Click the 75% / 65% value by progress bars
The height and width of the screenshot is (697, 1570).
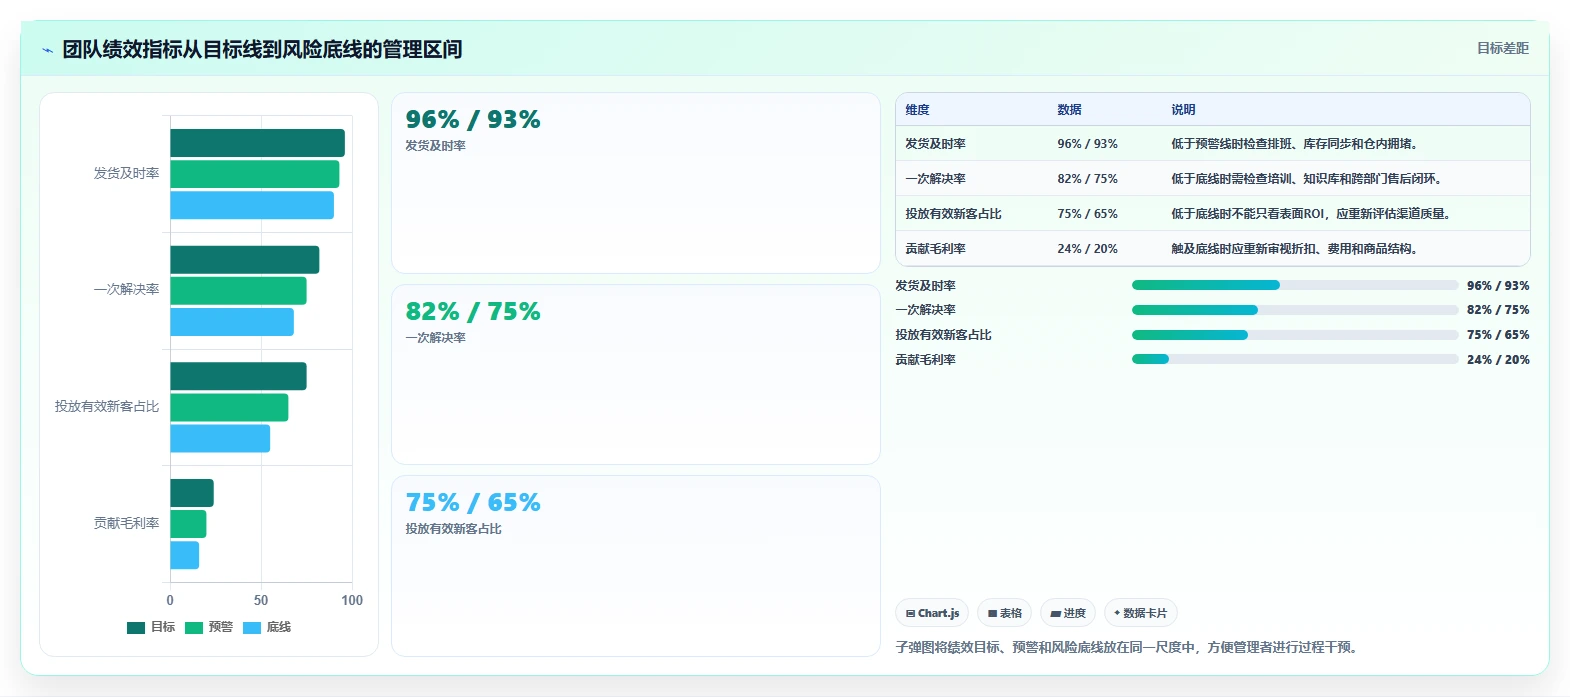click(x=1498, y=335)
